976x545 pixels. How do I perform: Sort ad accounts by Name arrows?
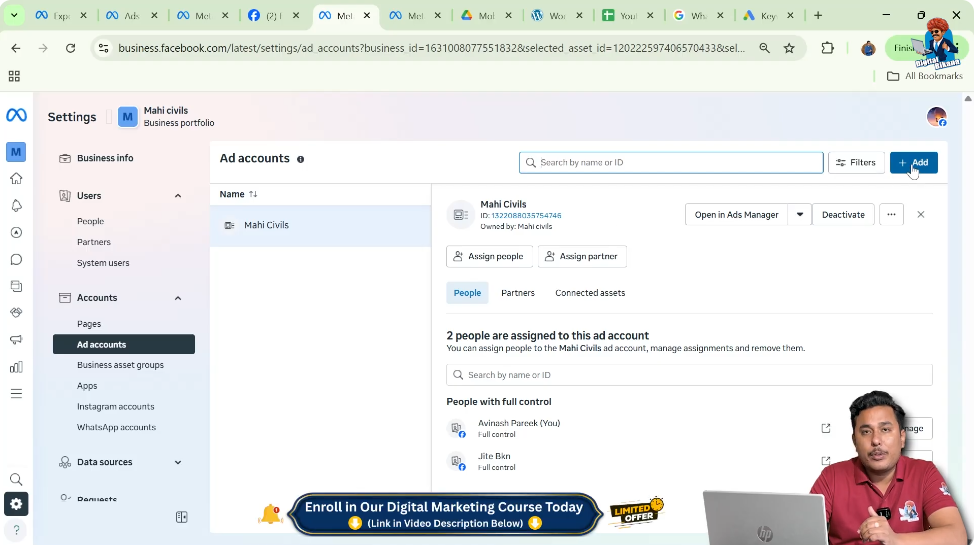tap(253, 194)
